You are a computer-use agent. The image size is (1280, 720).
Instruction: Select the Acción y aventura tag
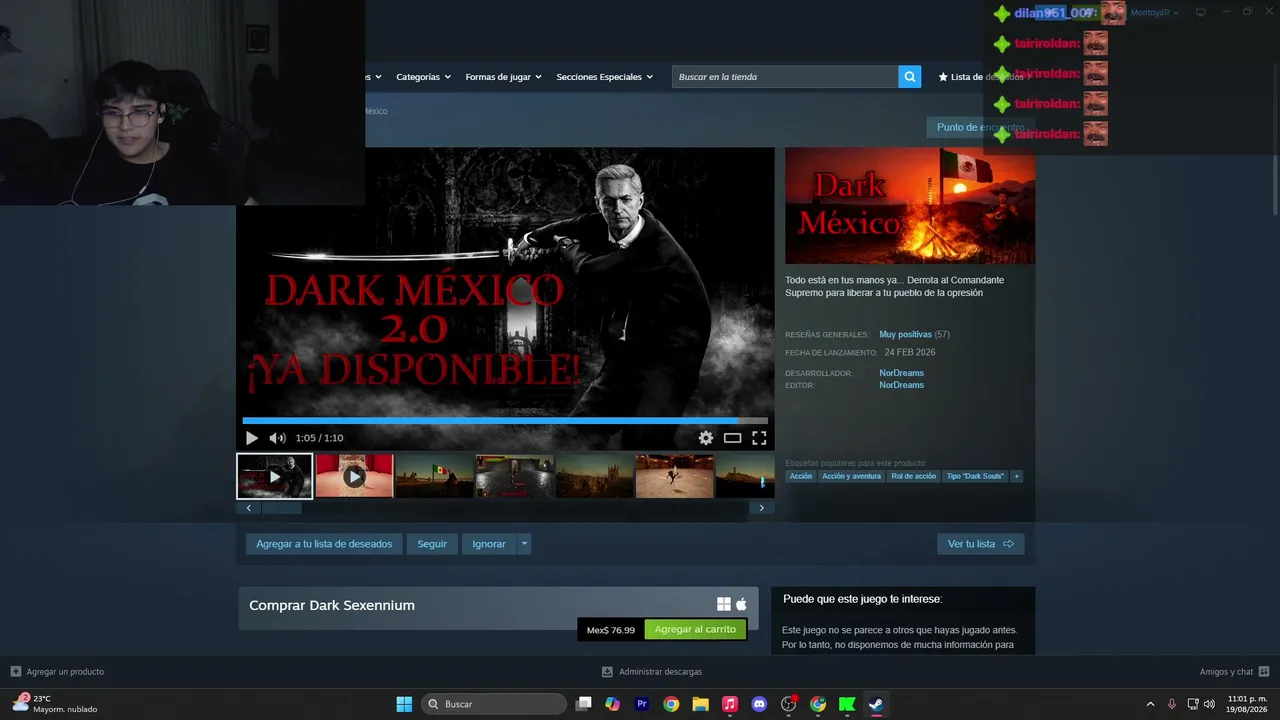pos(851,476)
